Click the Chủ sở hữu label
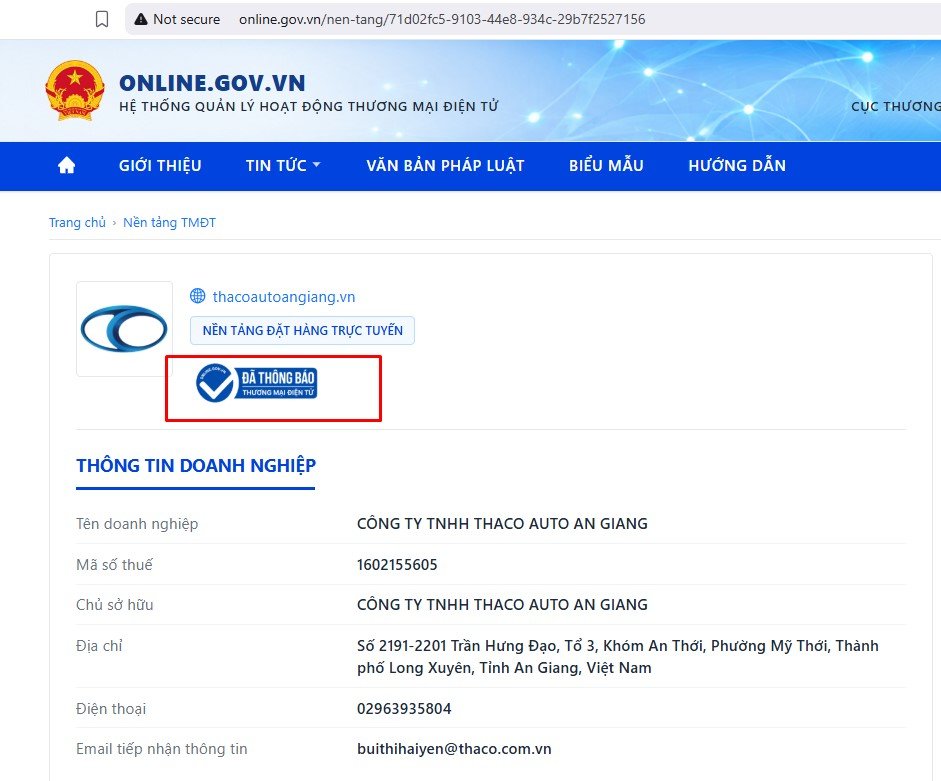 (115, 605)
